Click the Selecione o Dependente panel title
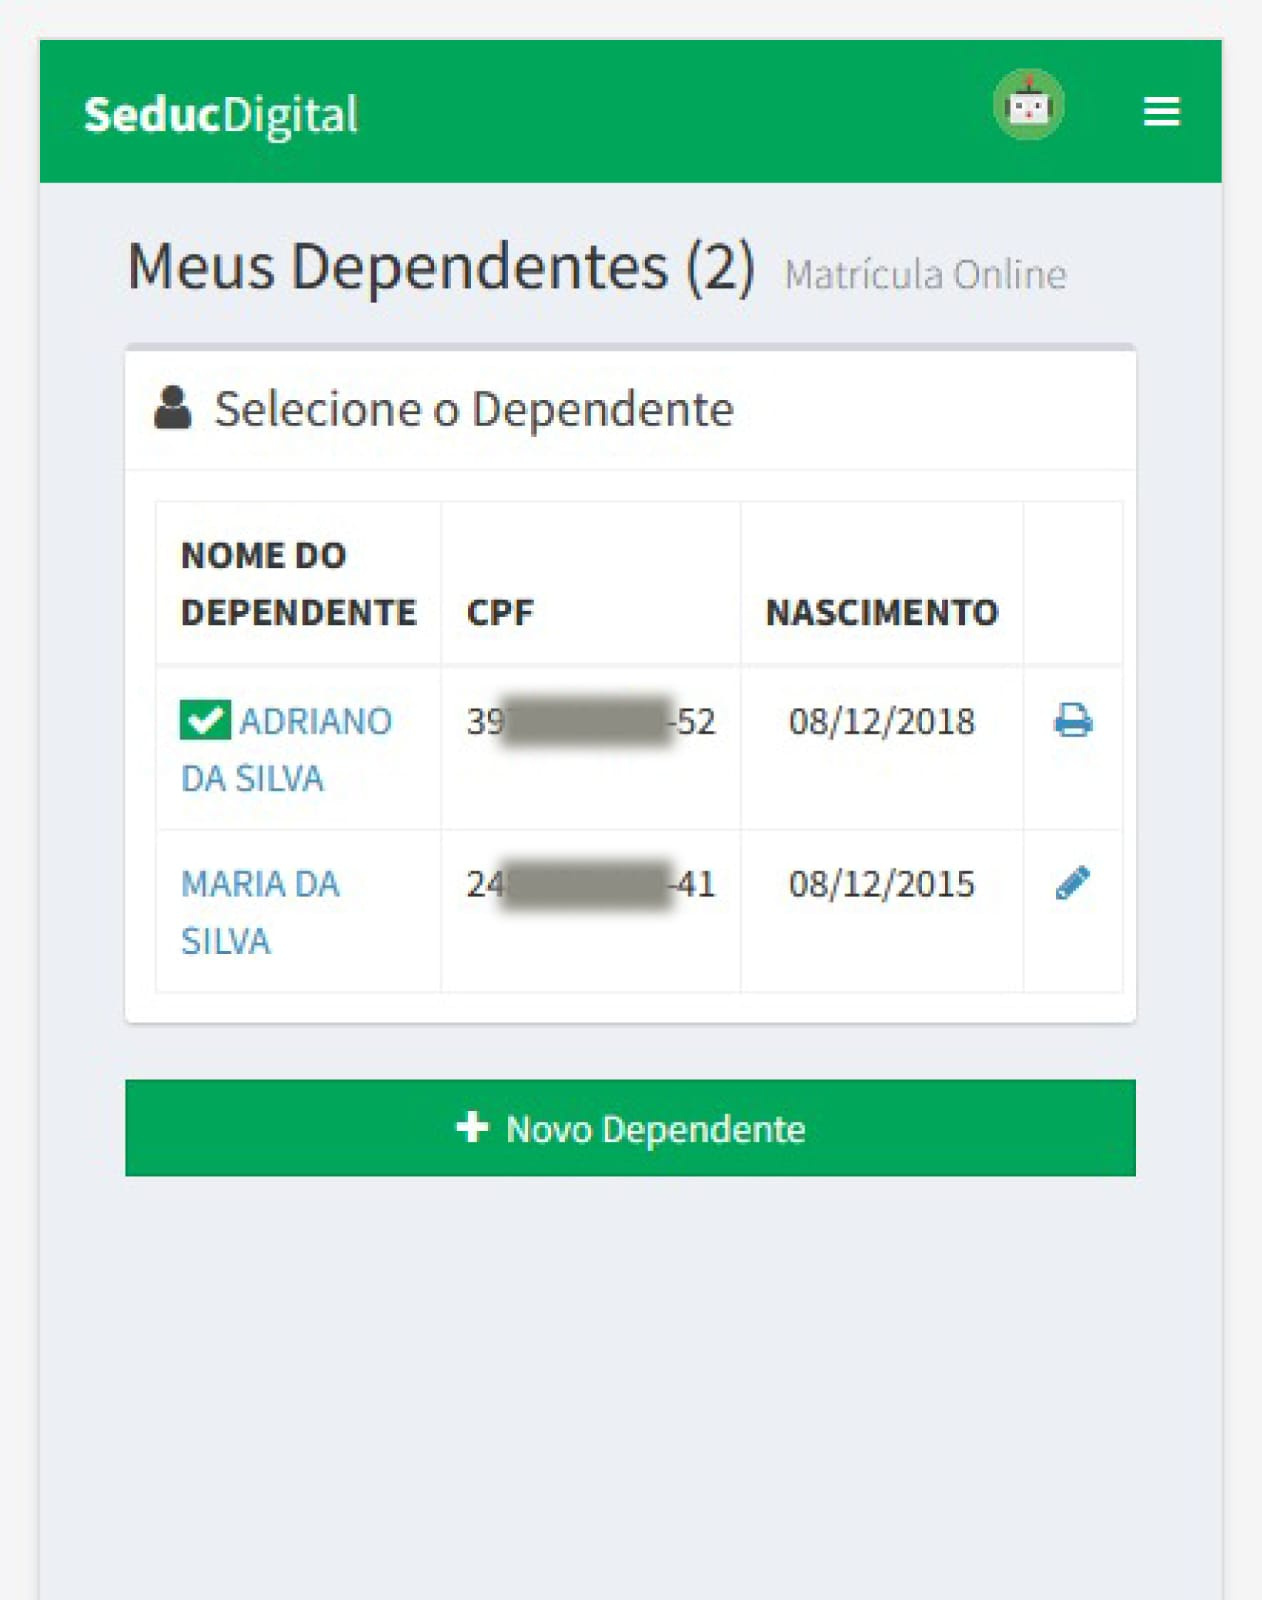The height and width of the screenshot is (1600, 1262). [x=474, y=409]
